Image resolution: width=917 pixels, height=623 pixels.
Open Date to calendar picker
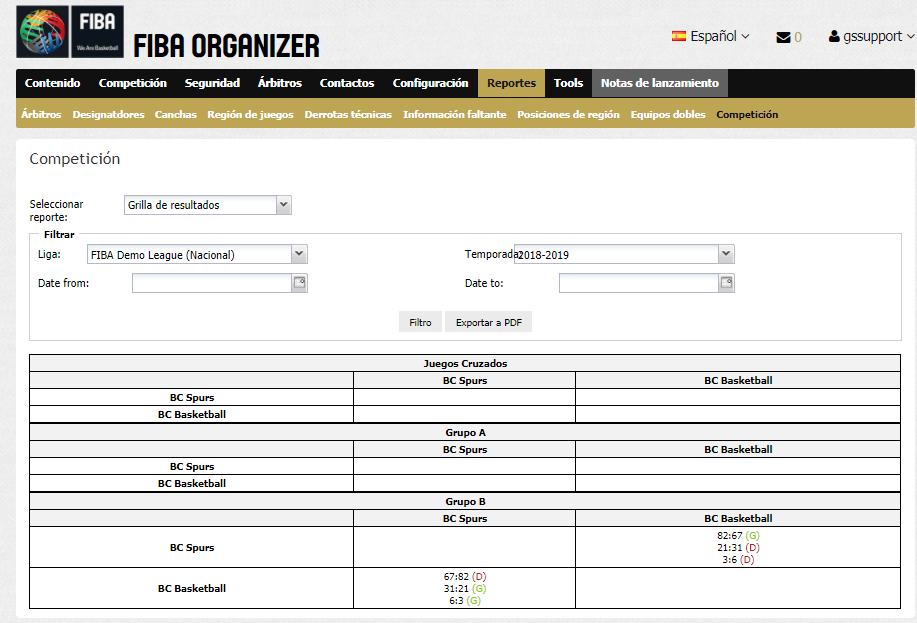[x=726, y=283]
